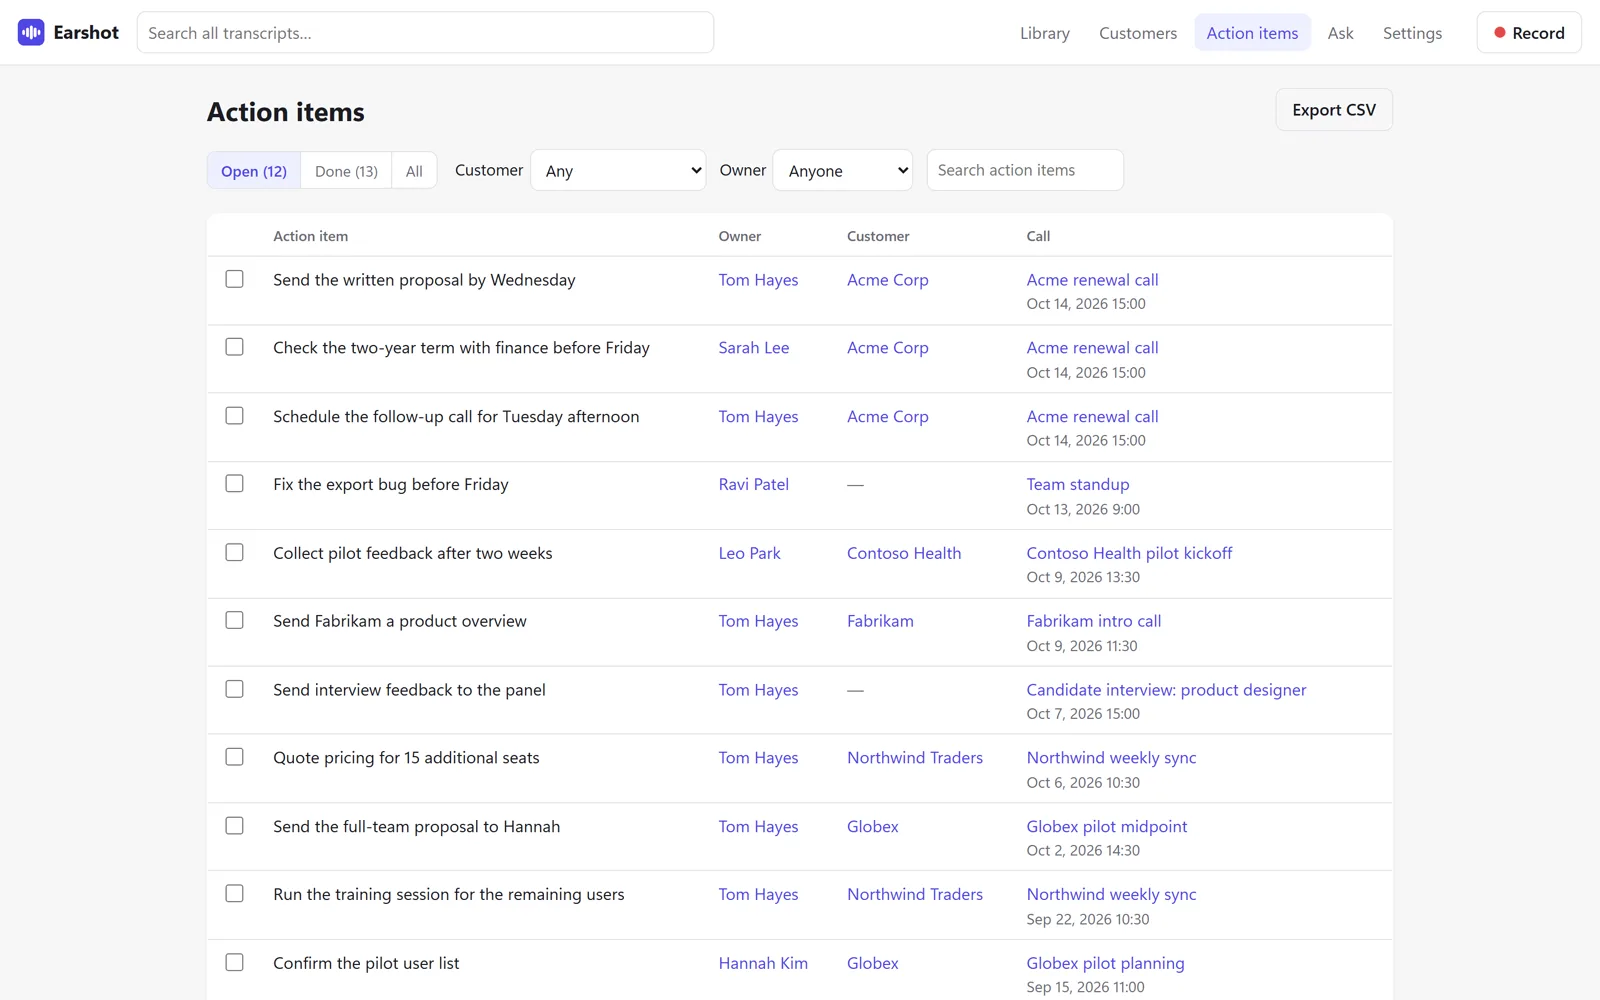1600x1000 pixels.
Task: Expand the Owner 'Anyone' dropdown
Action: (x=843, y=171)
